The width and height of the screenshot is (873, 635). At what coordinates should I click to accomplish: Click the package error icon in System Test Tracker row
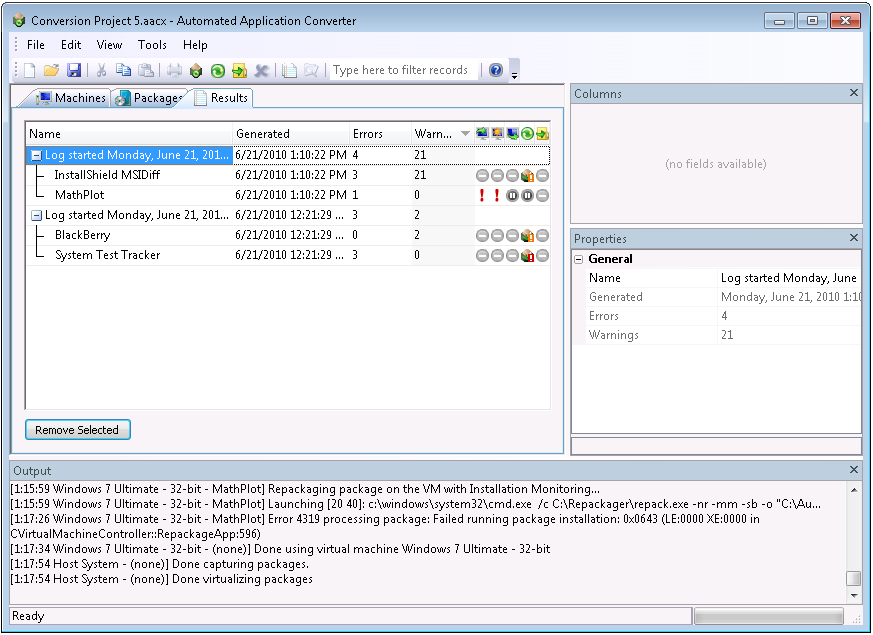click(527, 256)
